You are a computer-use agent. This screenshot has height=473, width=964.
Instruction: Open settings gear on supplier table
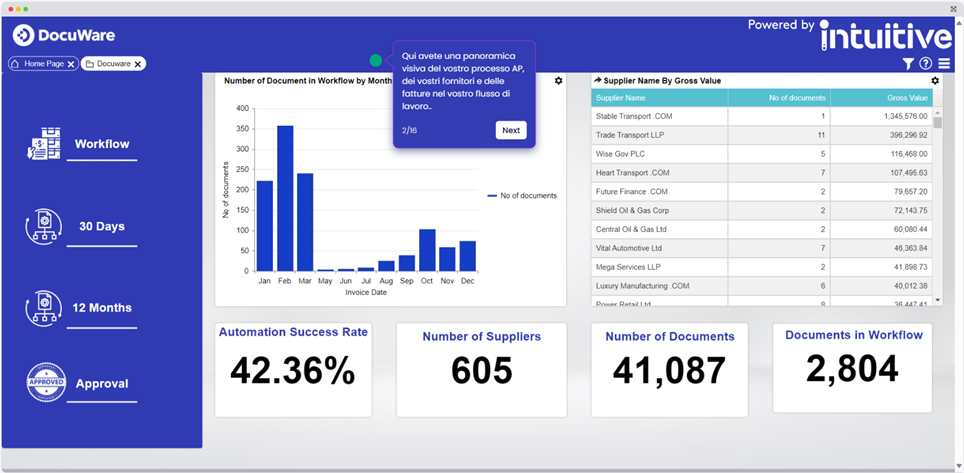[x=935, y=81]
